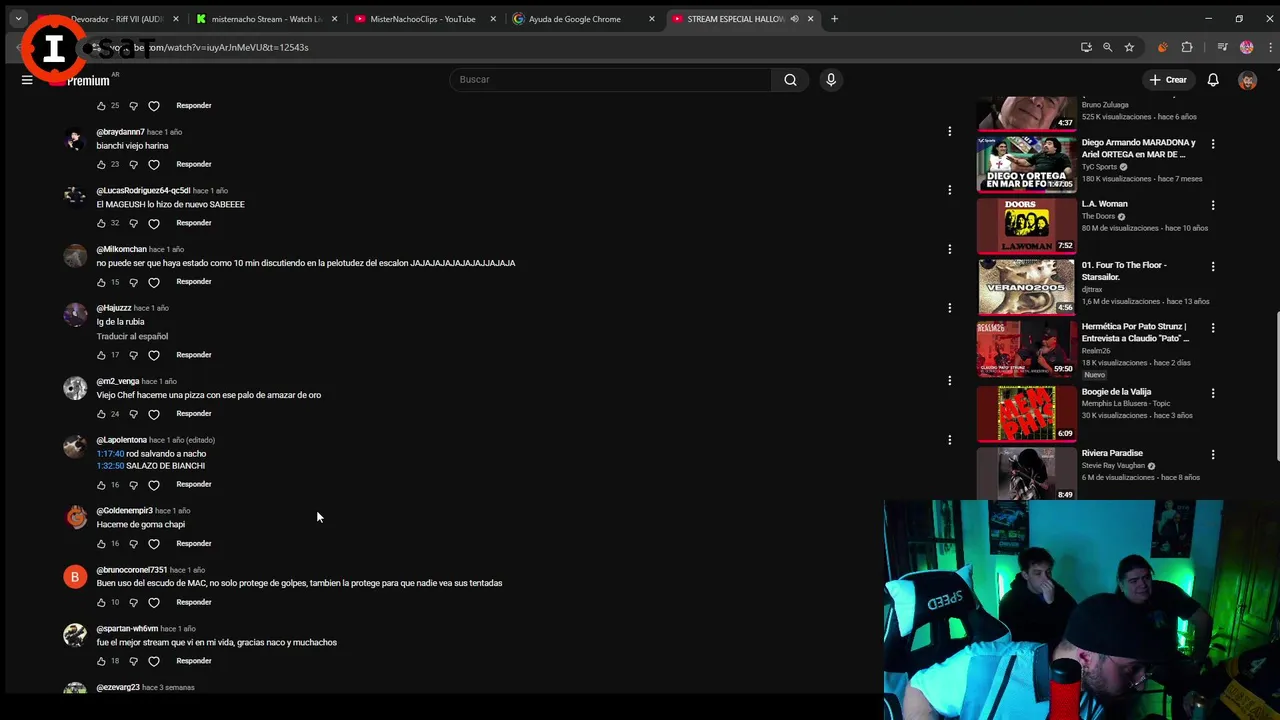Viewport: 1280px width, 720px height.
Task: Dislike the Milkomchan comment
Action: click(x=133, y=282)
